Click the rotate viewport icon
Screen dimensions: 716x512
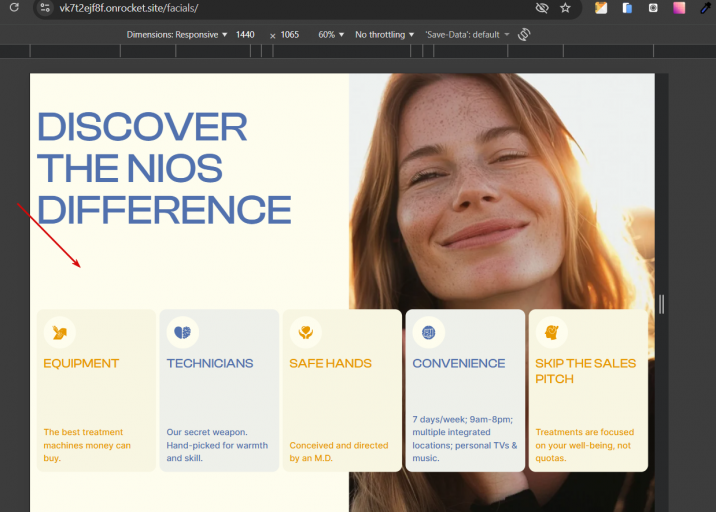[x=524, y=35]
